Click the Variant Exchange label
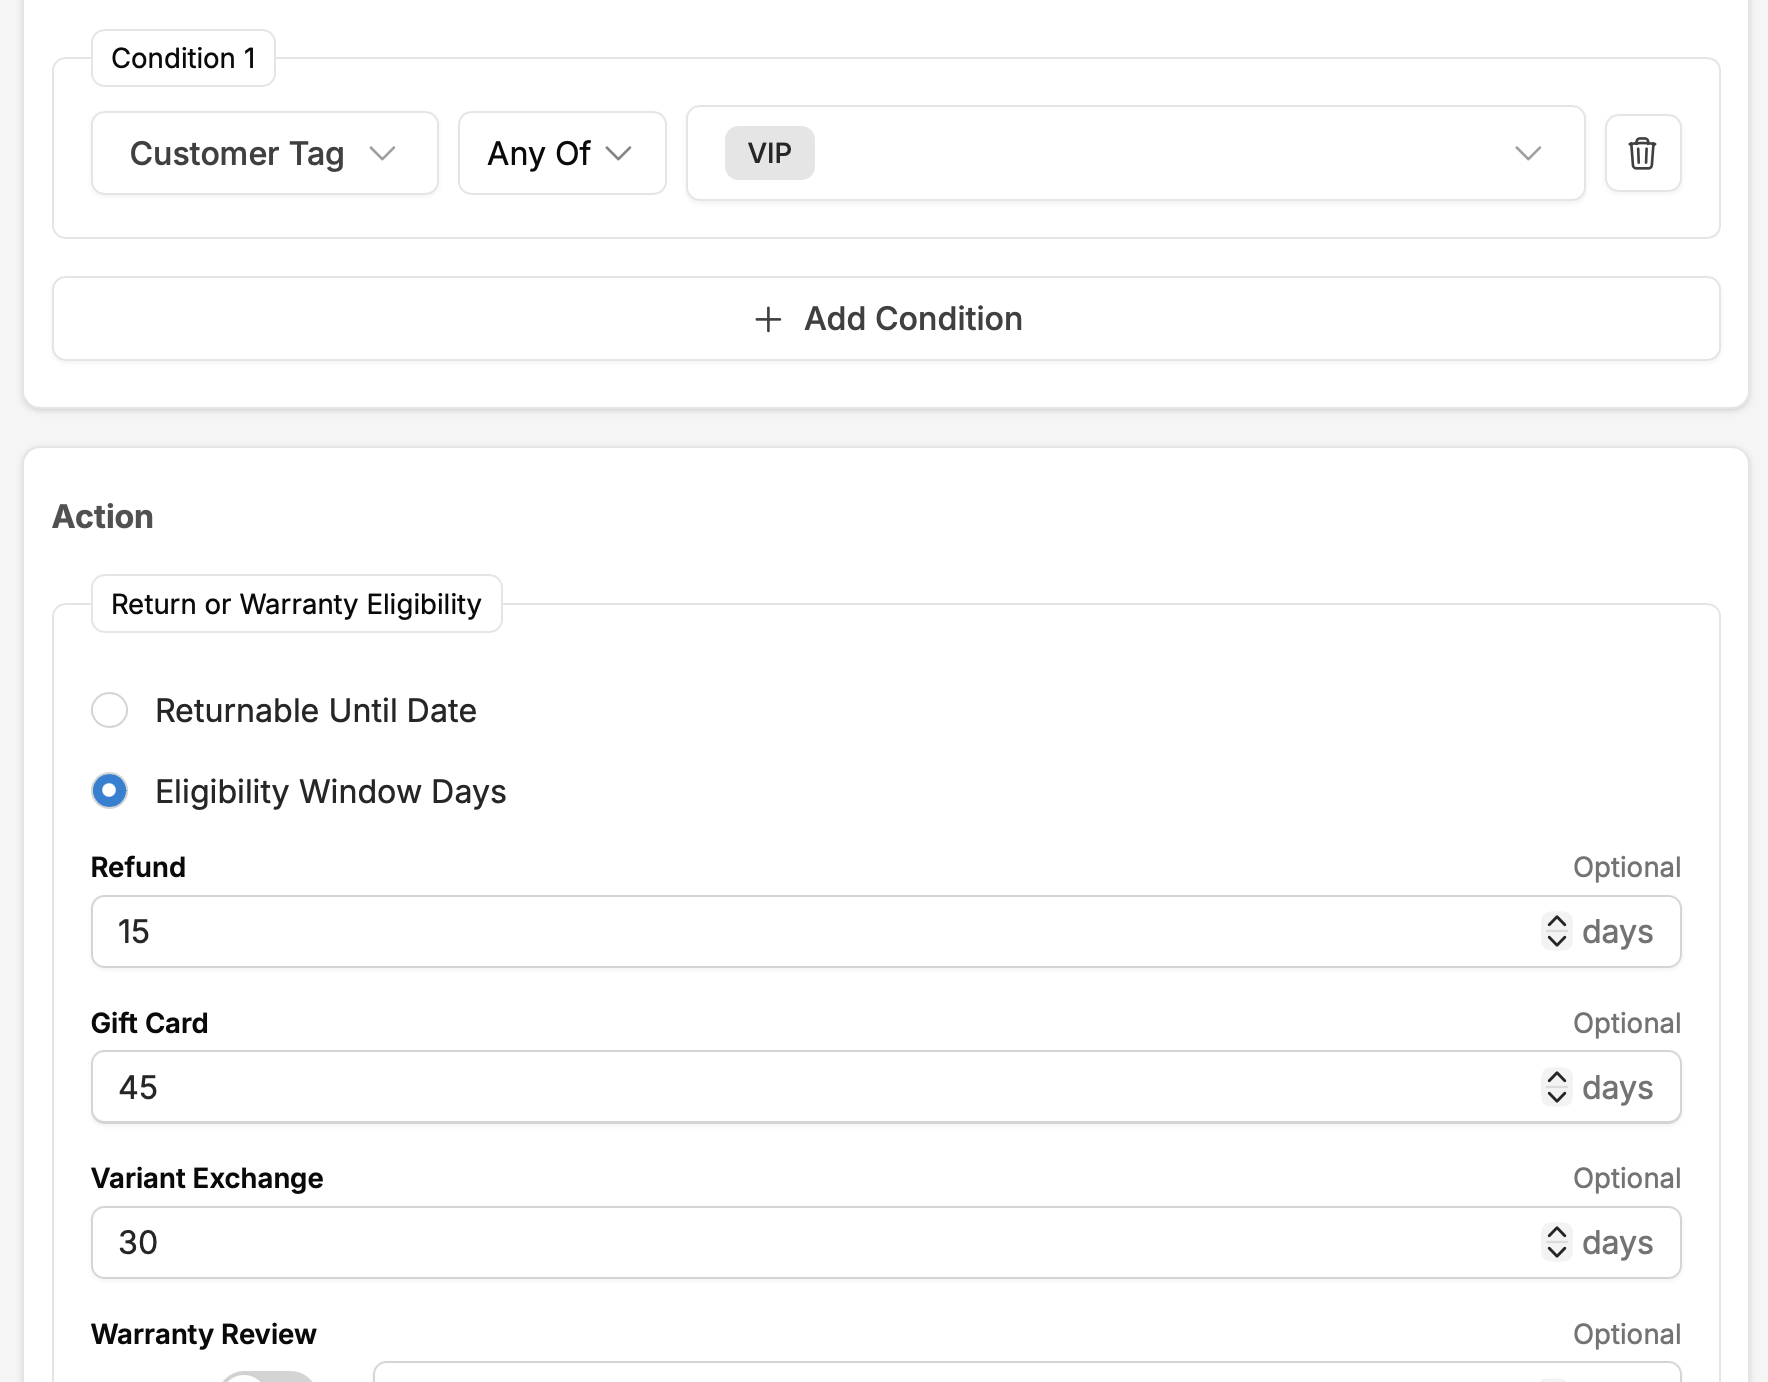Viewport: 1768px width, 1382px height. [x=207, y=1178]
